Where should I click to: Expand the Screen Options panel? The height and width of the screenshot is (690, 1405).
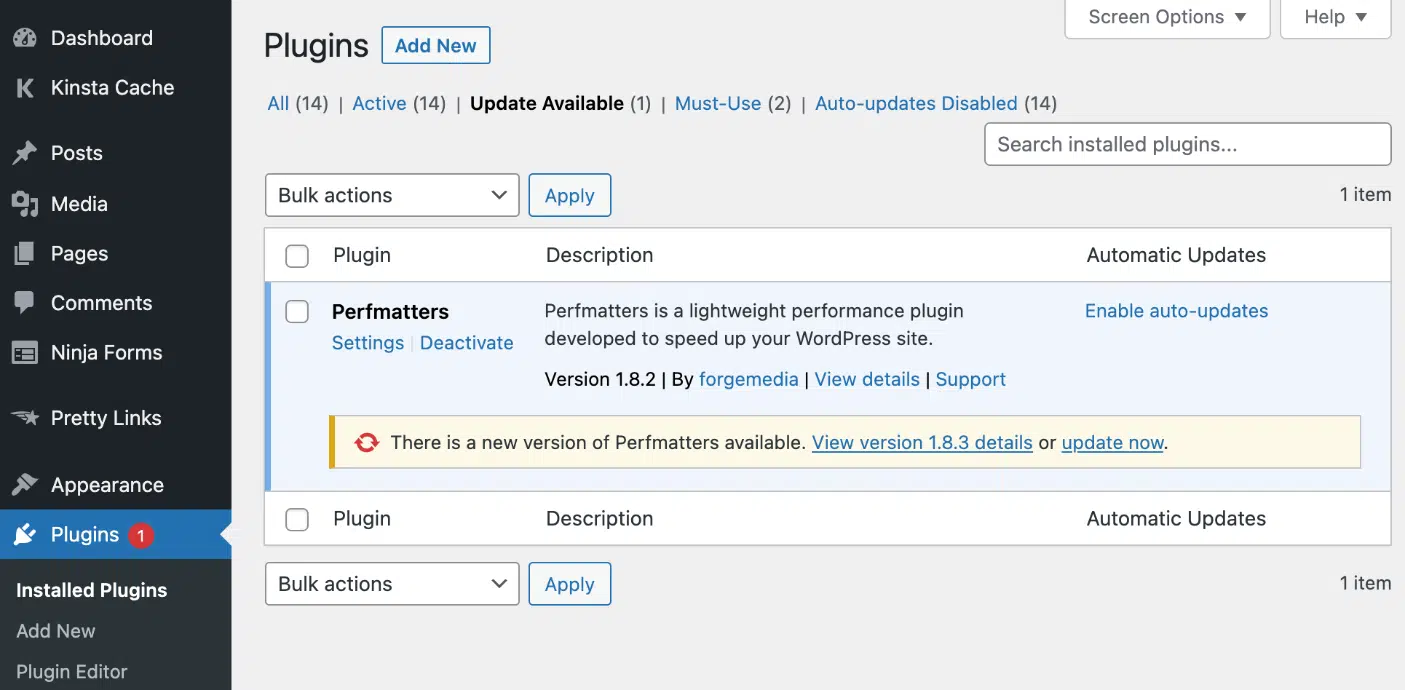(1166, 16)
